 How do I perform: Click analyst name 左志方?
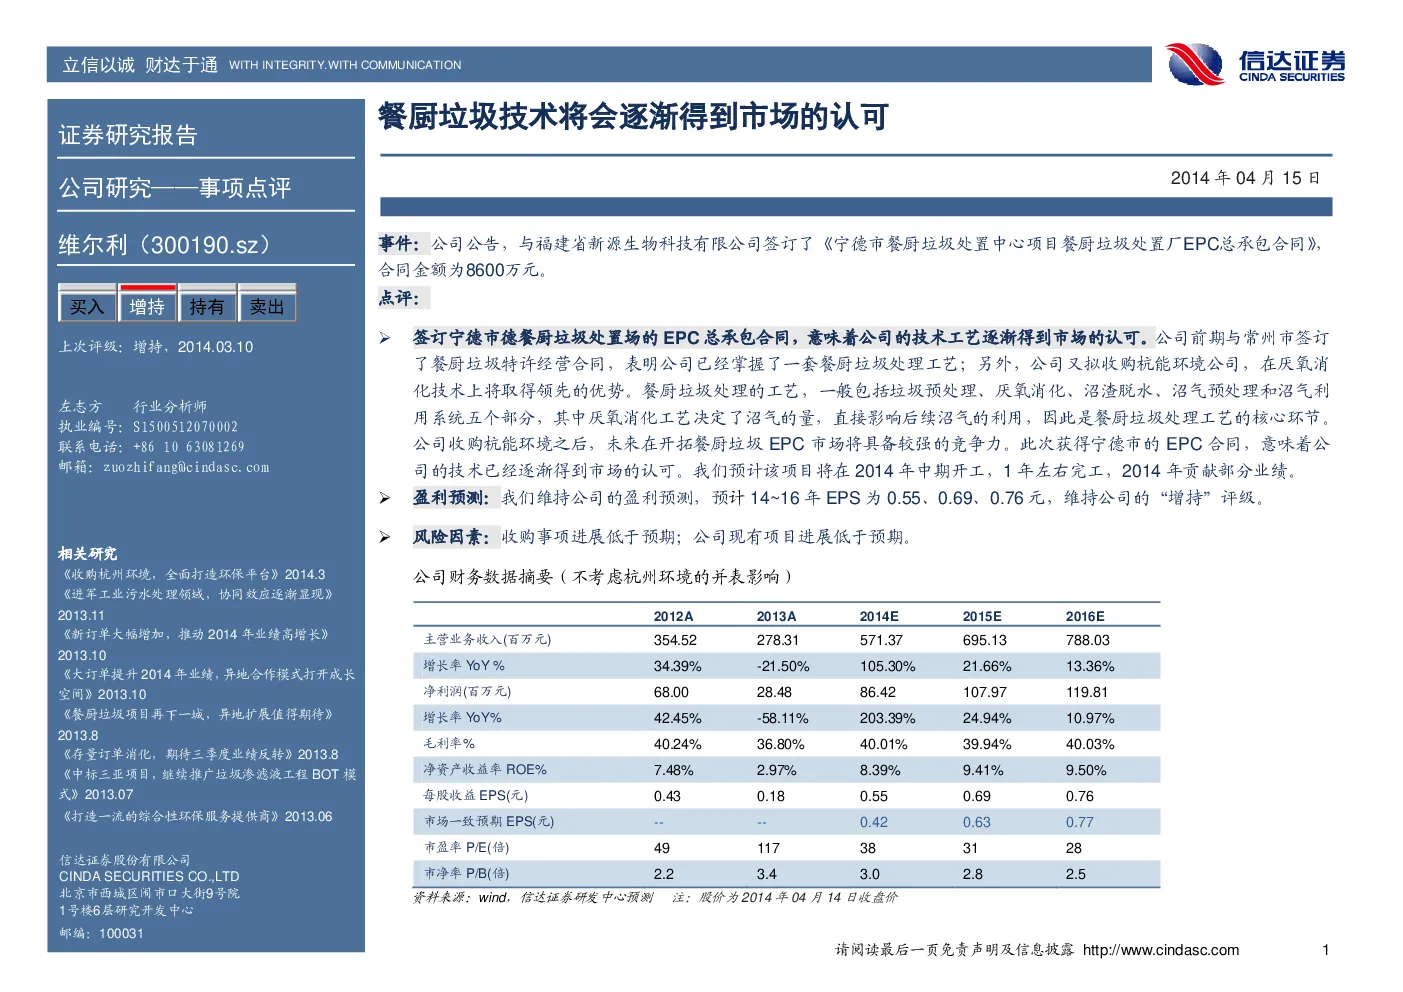pyautogui.click(x=80, y=406)
